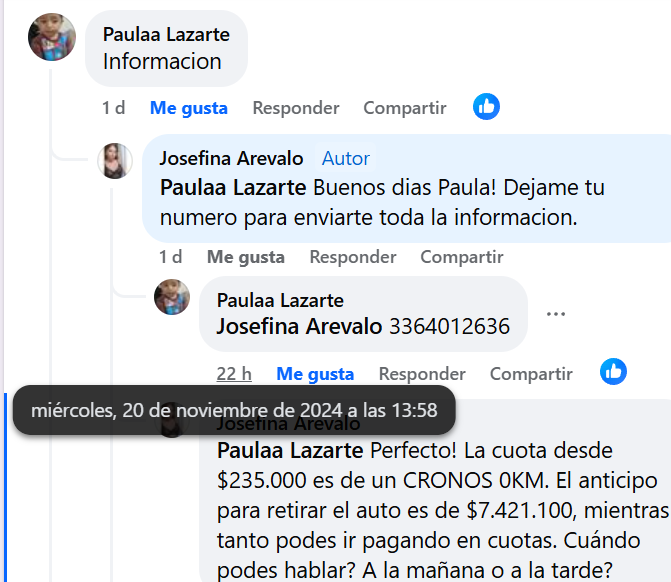Click Responder under the phone number comment
This screenshot has width=671, height=582.
click(x=422, y=374)
